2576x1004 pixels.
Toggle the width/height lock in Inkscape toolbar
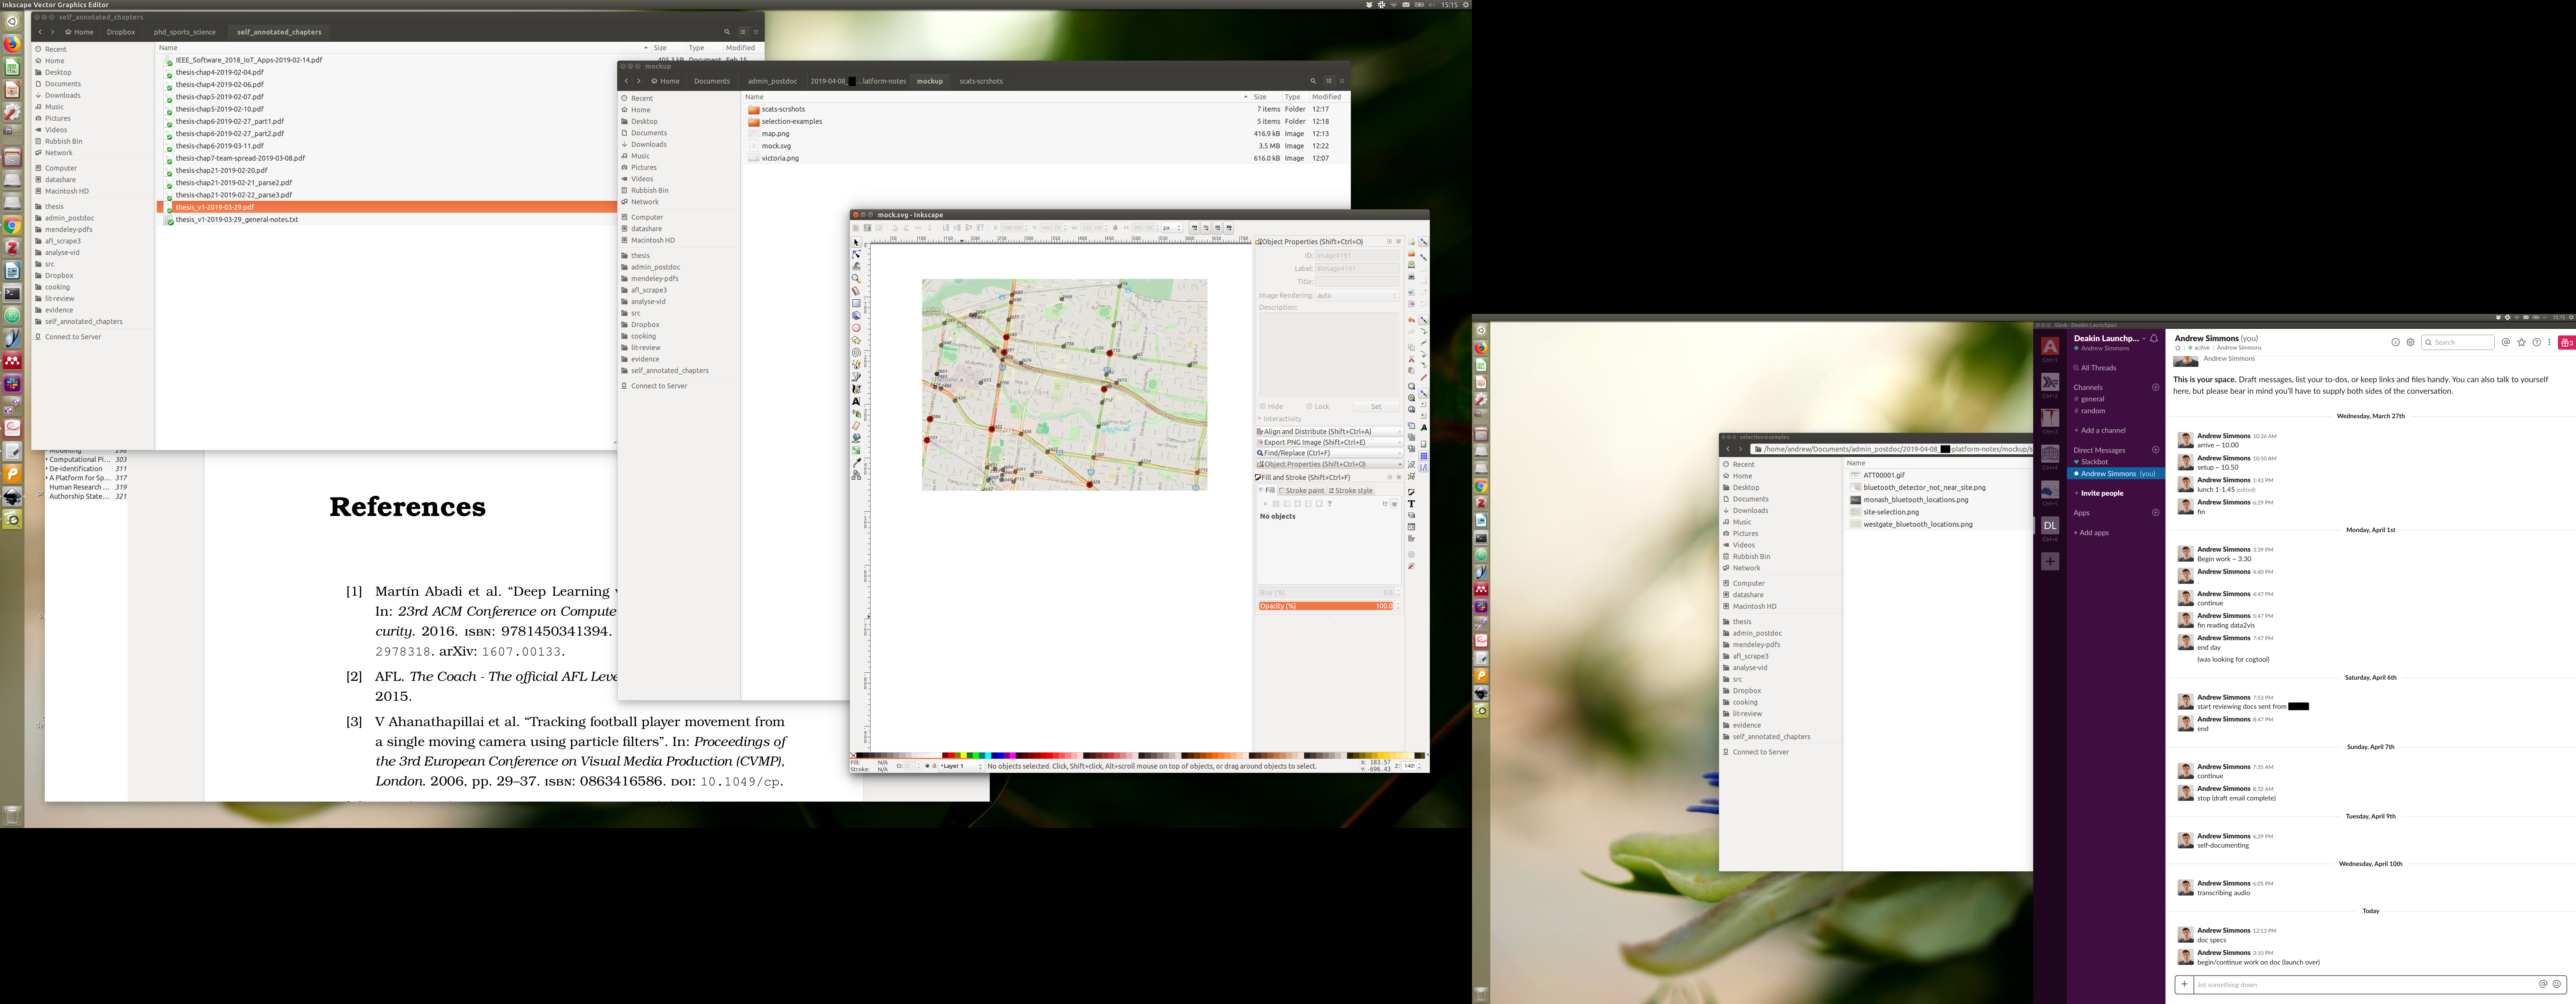click(x=1115, y=228)
